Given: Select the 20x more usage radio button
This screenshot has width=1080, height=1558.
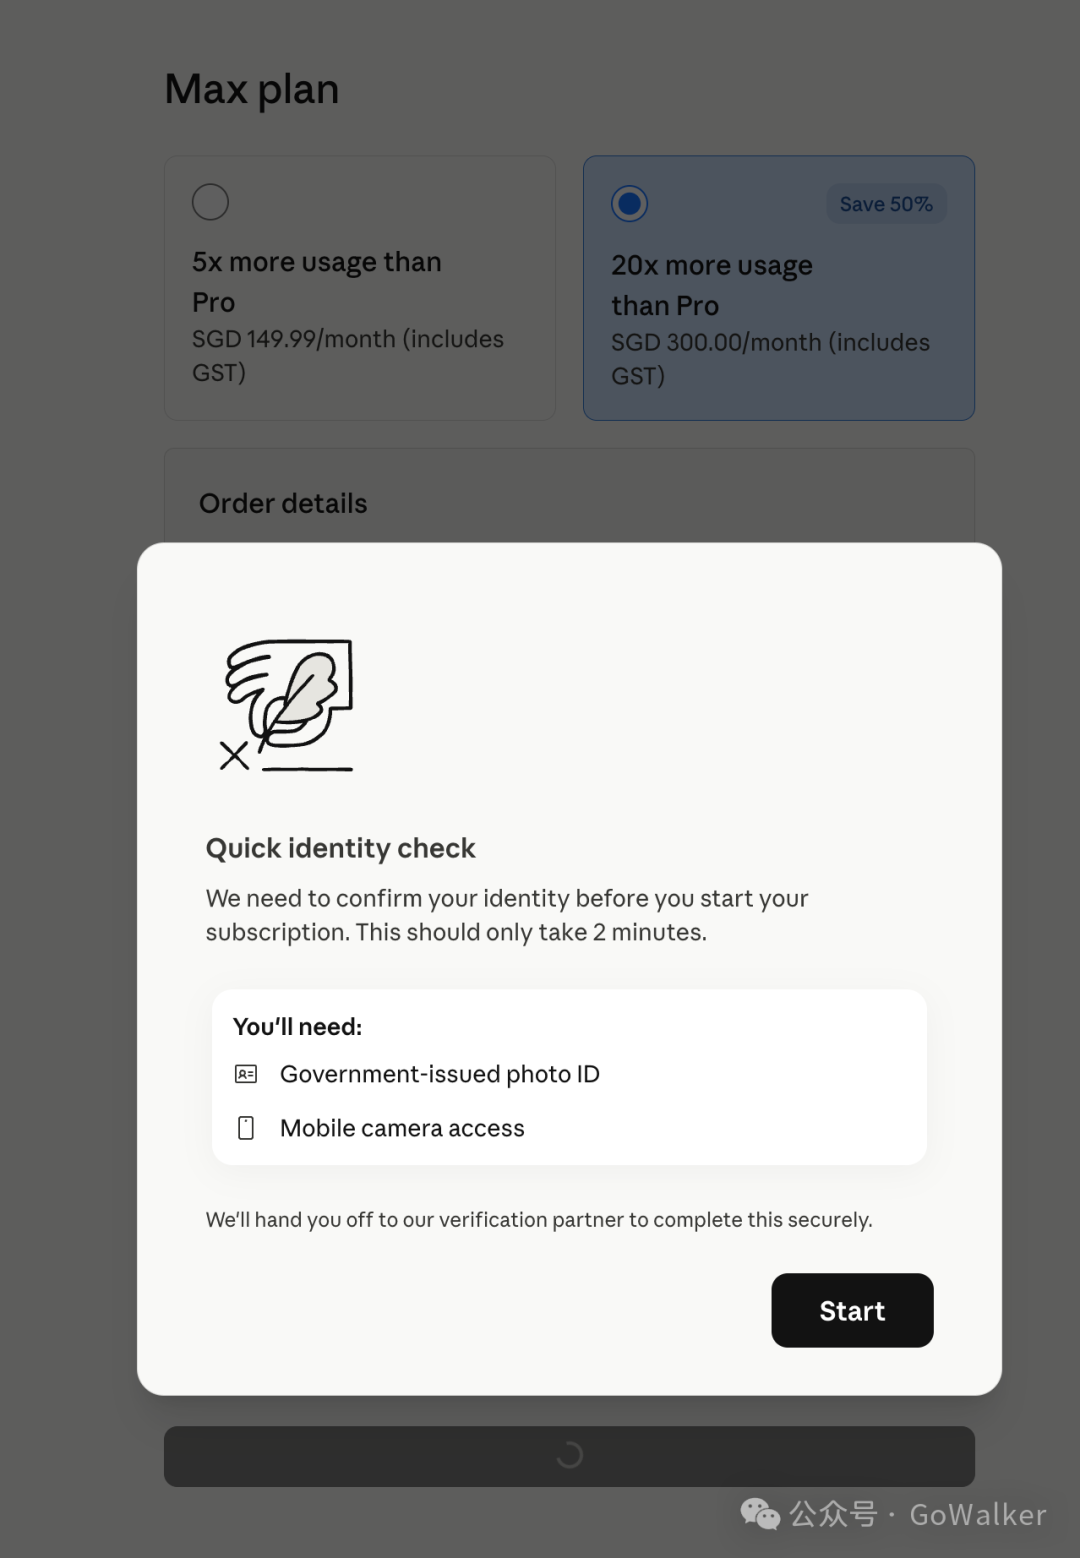Looking at the screenshot, I should (629, 204).
